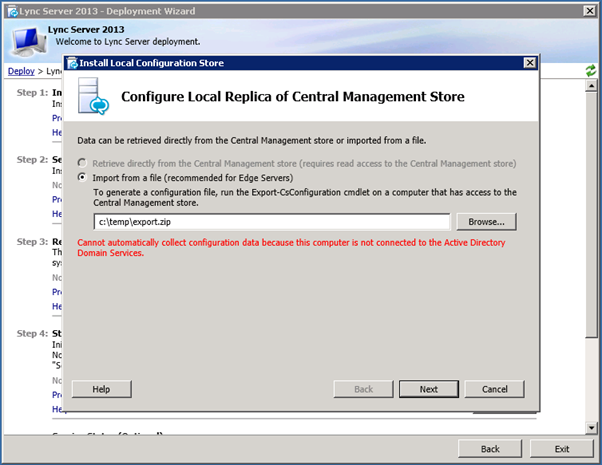The height and width of the screenshot is (465, 602).
Task: Close the Lync Server Deployment Wizard window
Action: point(590,10)
